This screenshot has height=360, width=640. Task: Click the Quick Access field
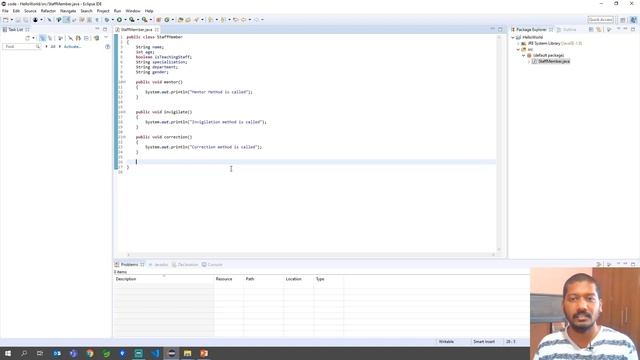[x=600, y=20]
